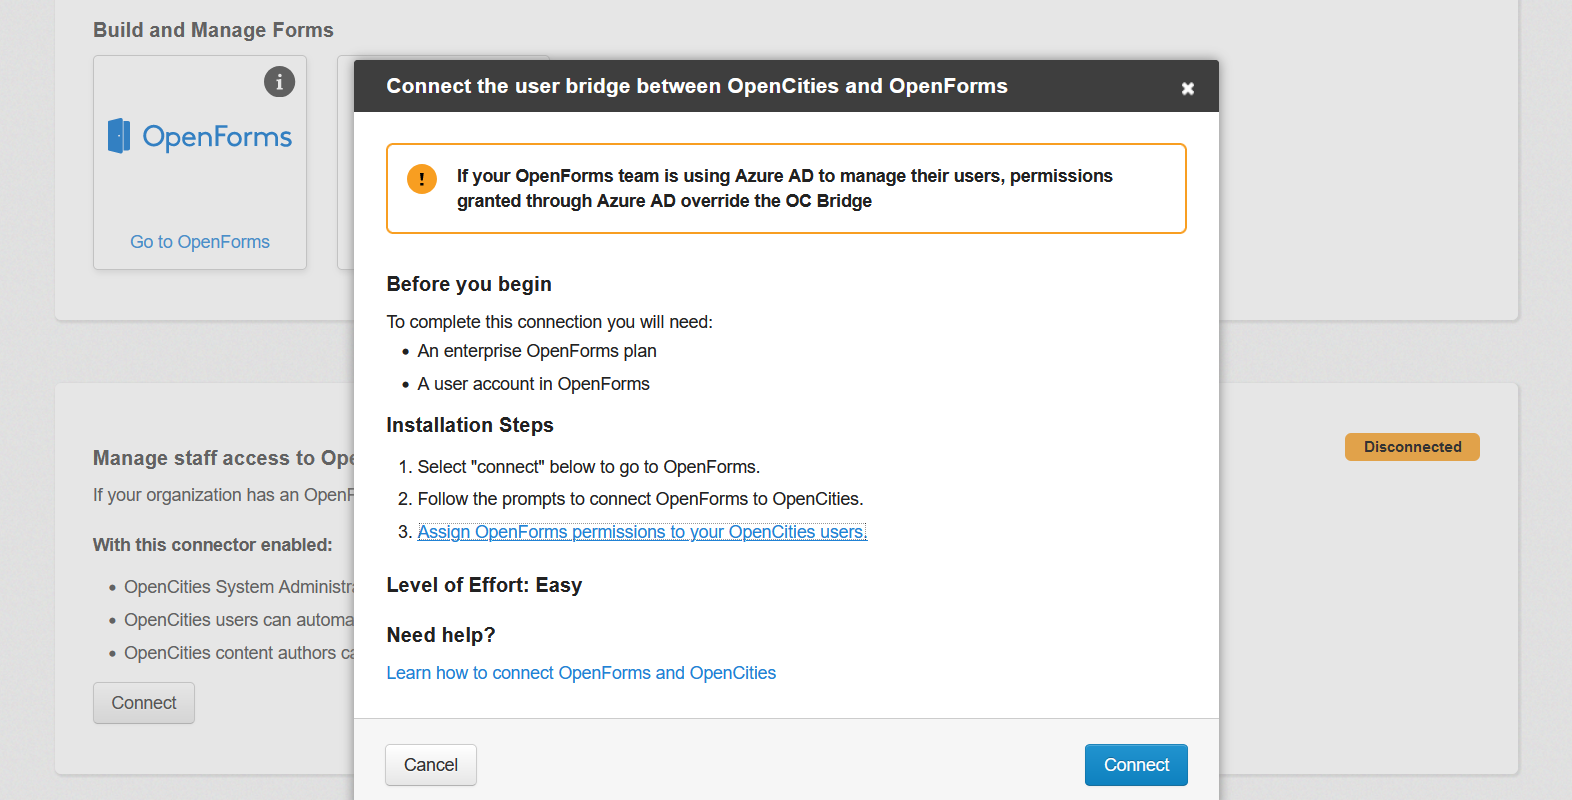The image size is (1572, 800).
Task: Select the dialog title bar text
Action: point(696,86)
